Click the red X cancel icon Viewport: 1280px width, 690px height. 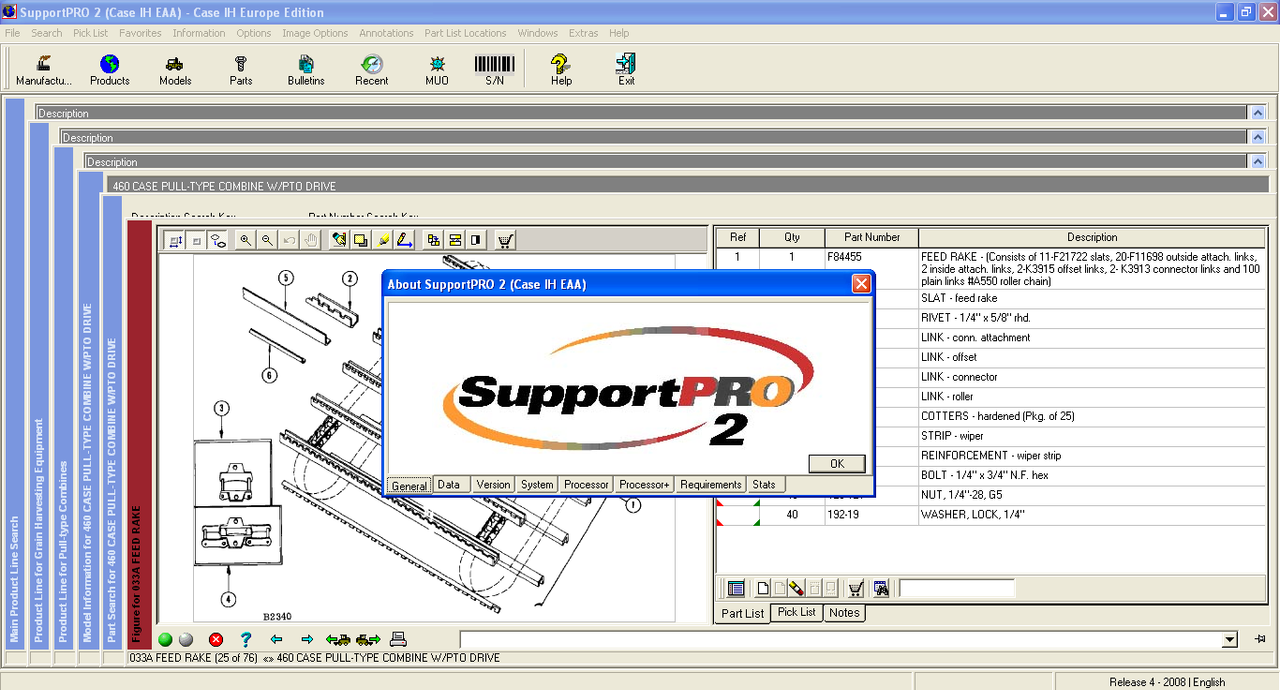[x=216, y=639]
